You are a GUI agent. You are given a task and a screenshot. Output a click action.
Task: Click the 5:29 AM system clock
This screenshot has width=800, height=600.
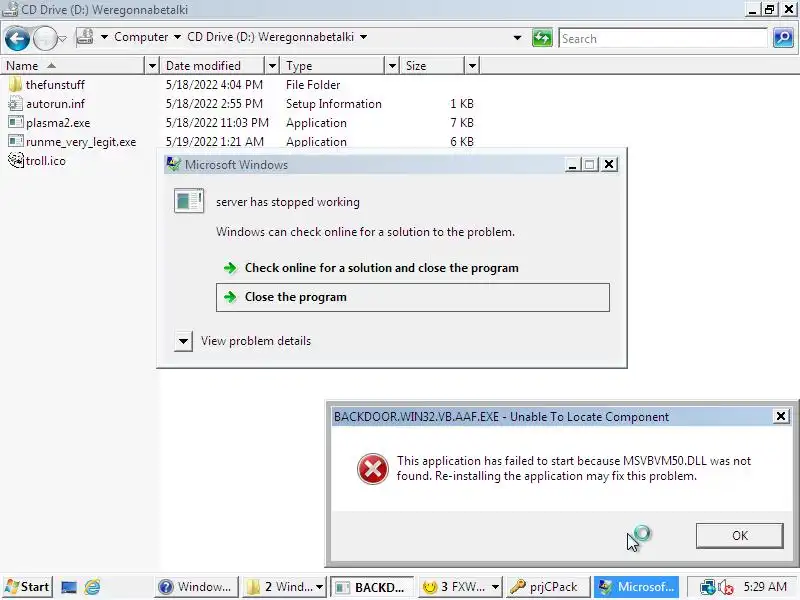tap(765, 587)
